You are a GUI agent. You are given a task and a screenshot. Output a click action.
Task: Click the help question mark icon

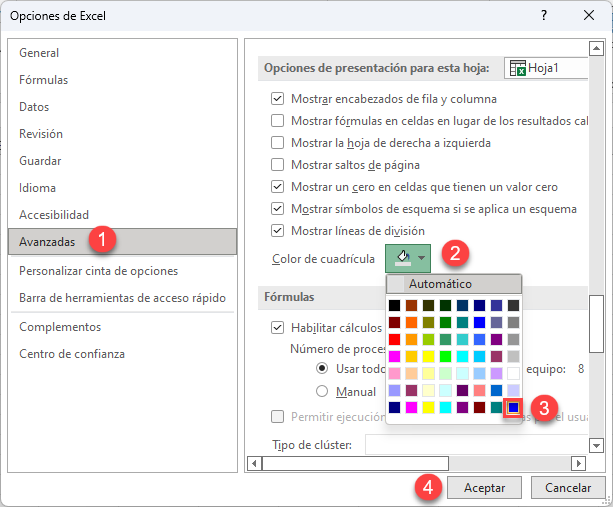544,16
